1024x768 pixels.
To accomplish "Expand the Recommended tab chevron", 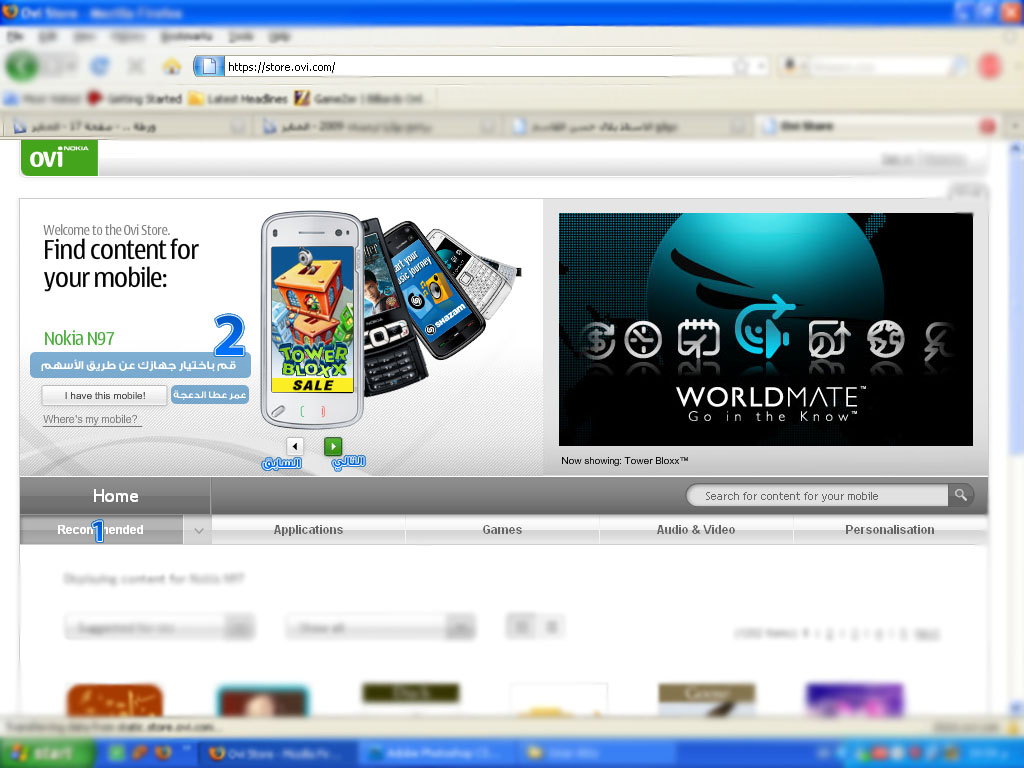I will (x=199, y=530).
